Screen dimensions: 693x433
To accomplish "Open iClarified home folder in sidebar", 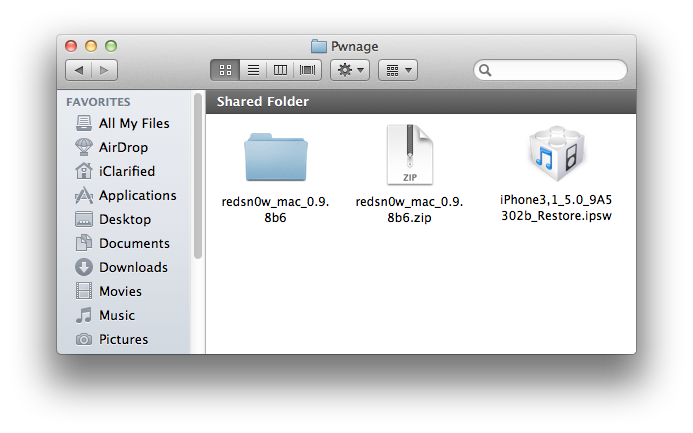I will point(126,171).
